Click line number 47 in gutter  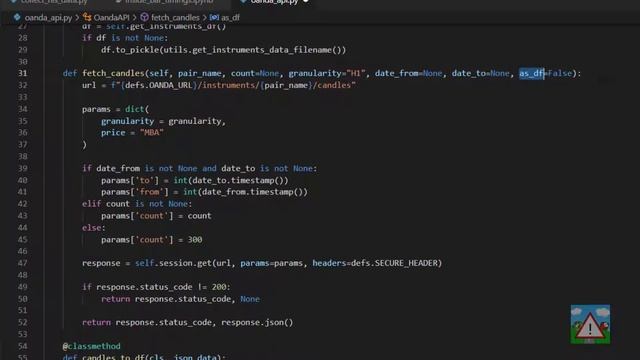tap(22, 263)
